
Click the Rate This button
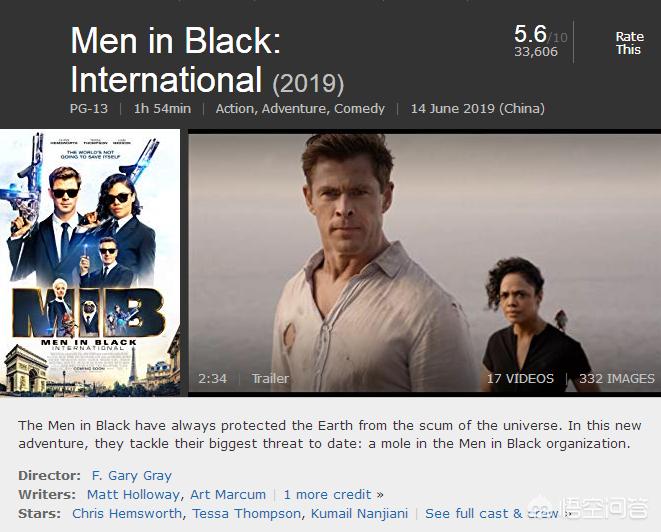629,43
